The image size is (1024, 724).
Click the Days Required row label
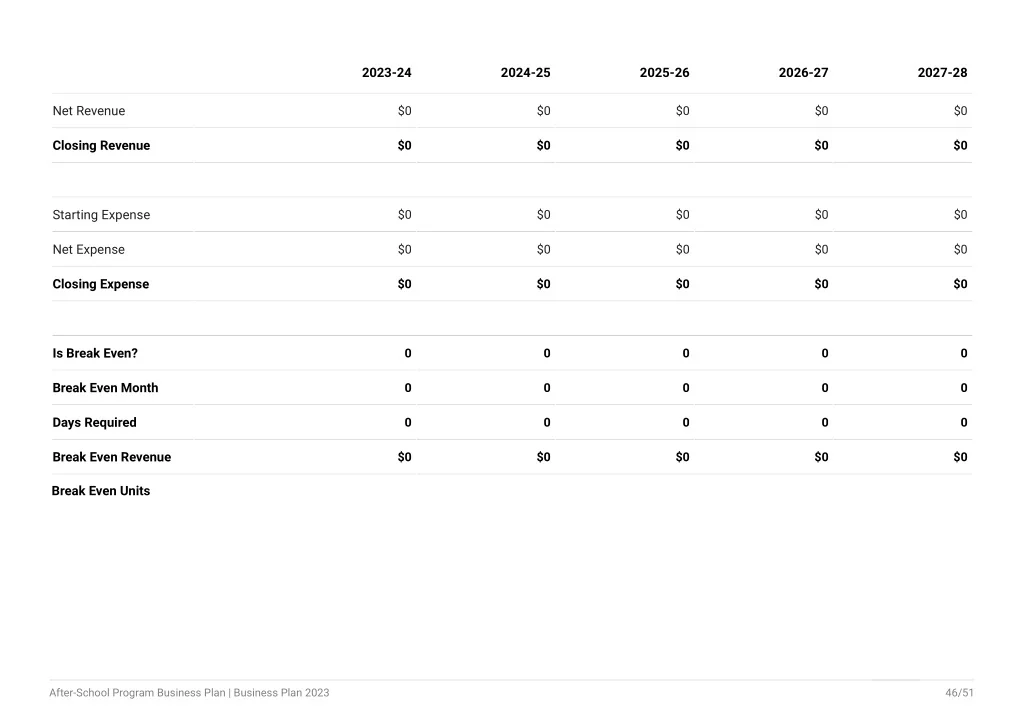coord(95,422)
